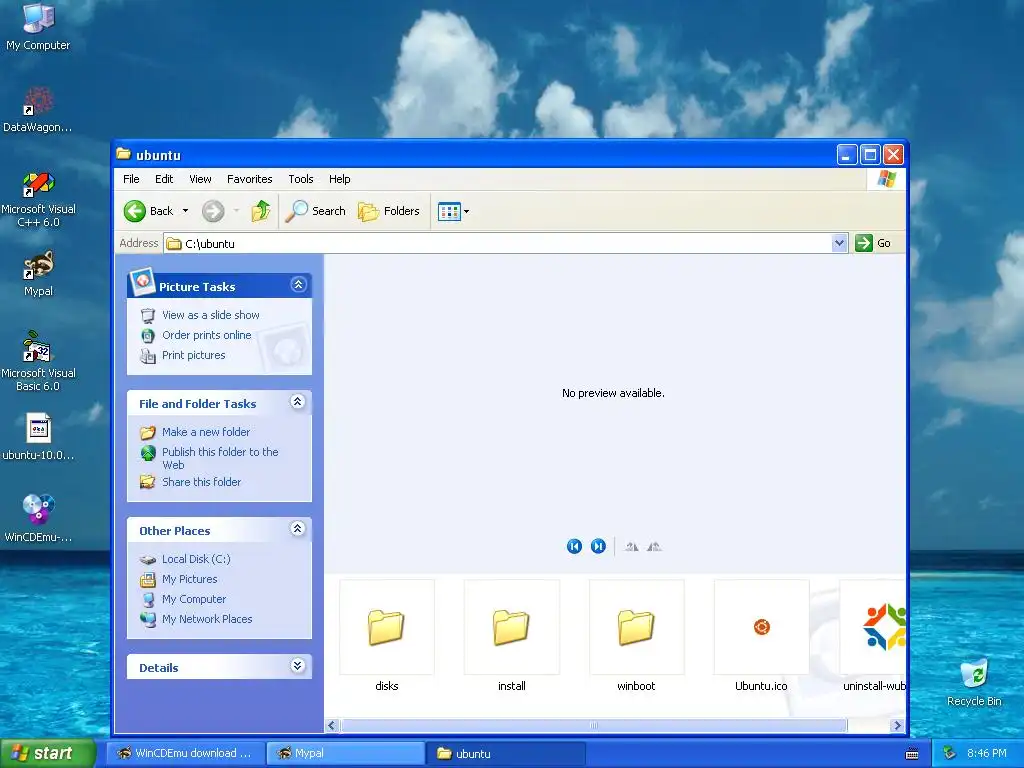Open the Help menu
Image resolution: width=1024 pixels, height=768 pixels.
340,179
